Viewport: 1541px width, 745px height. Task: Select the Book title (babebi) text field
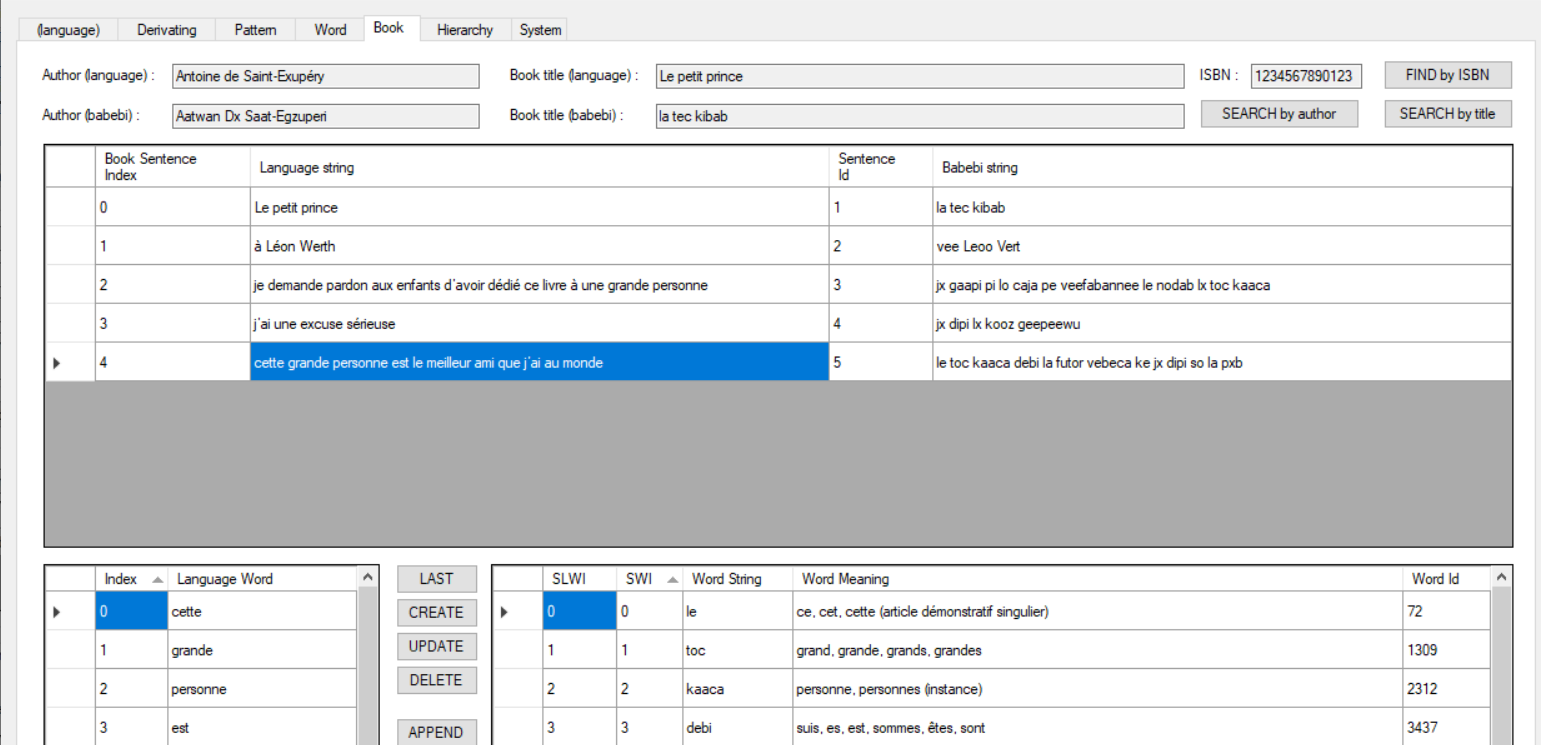point(918,115)
